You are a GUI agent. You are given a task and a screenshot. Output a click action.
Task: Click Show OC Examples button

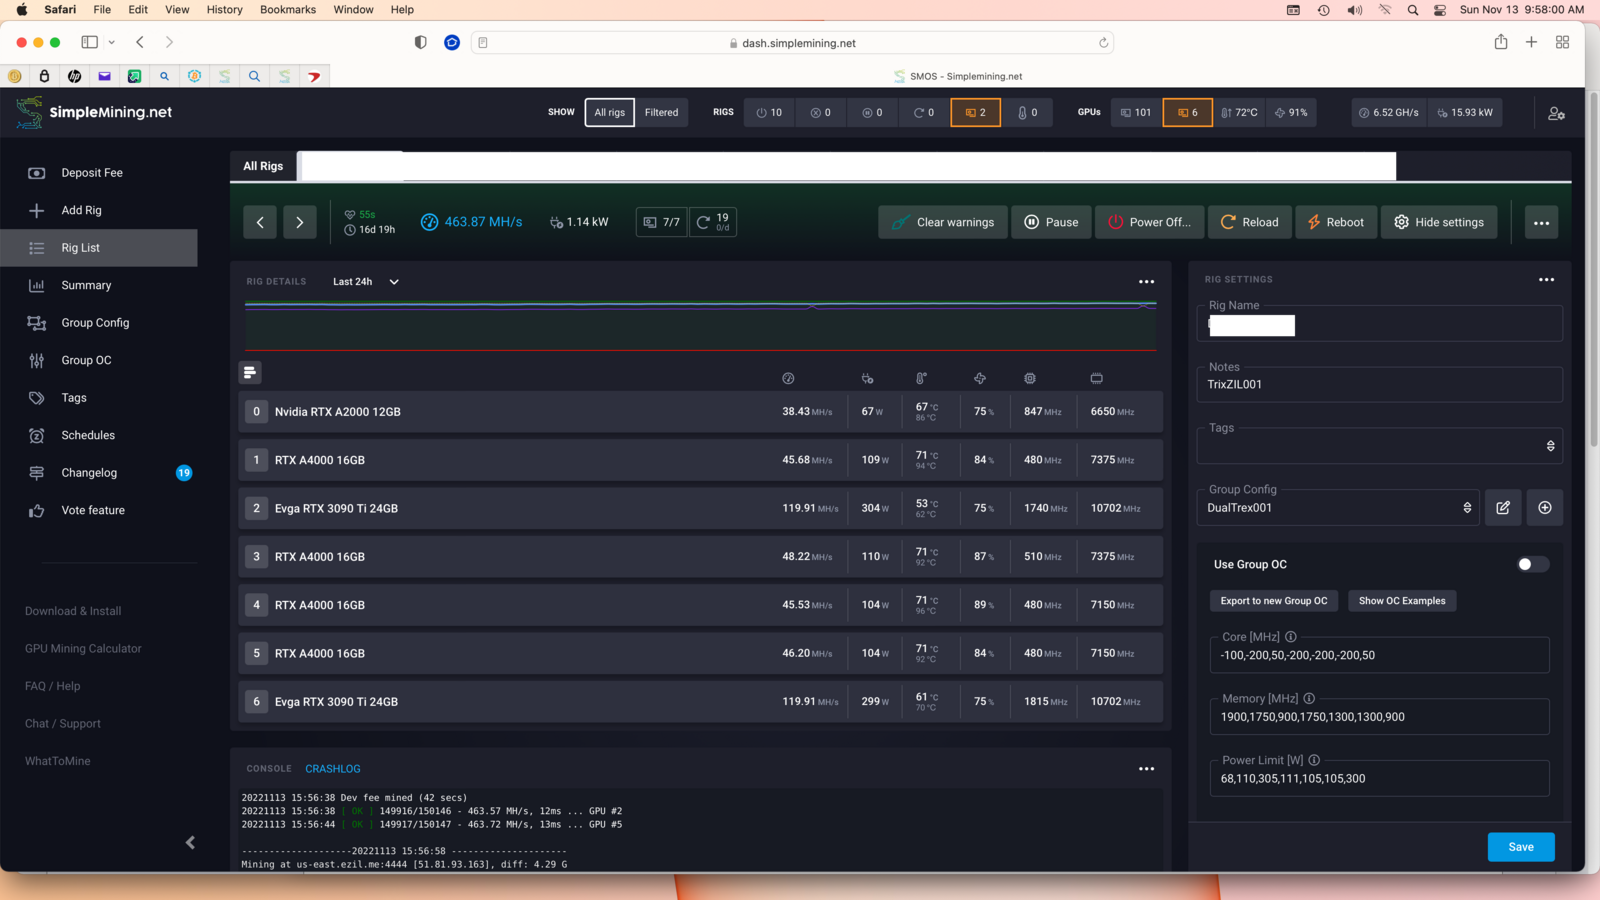pos(1402,601)
